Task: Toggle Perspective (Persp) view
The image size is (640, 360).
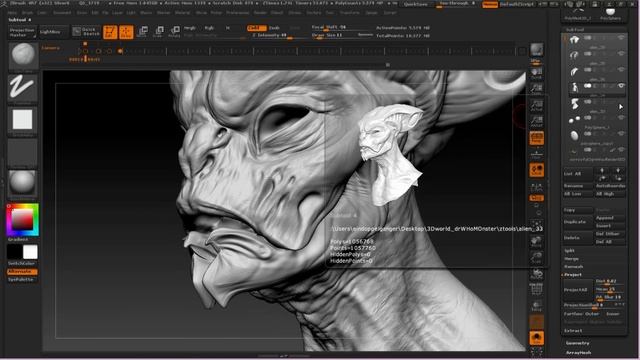Action: point(536,138)
